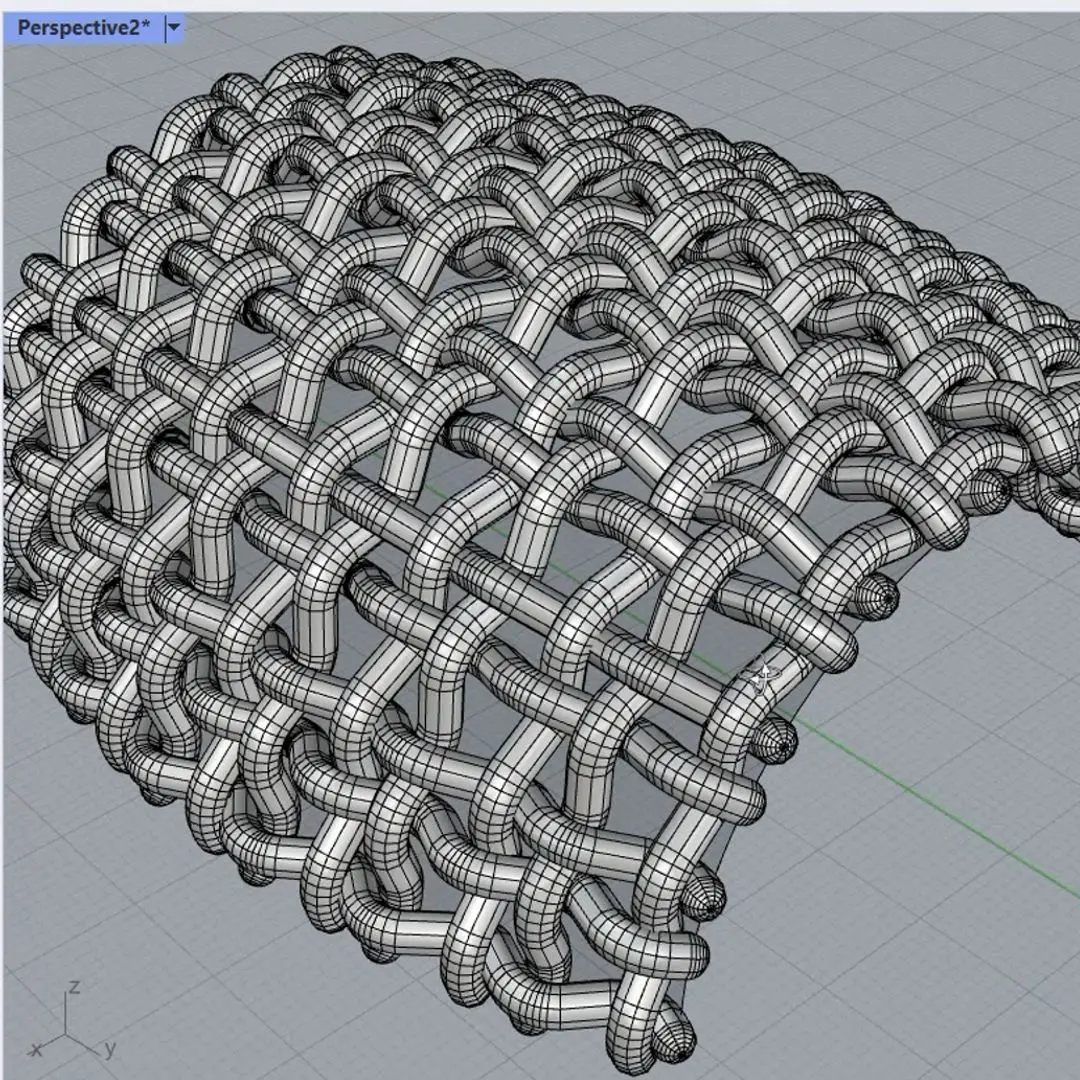The width and height of the screenshot is (1080, 1080).
Task: Click the Perspective2* viewport title label
Action: tap(84, 28)
